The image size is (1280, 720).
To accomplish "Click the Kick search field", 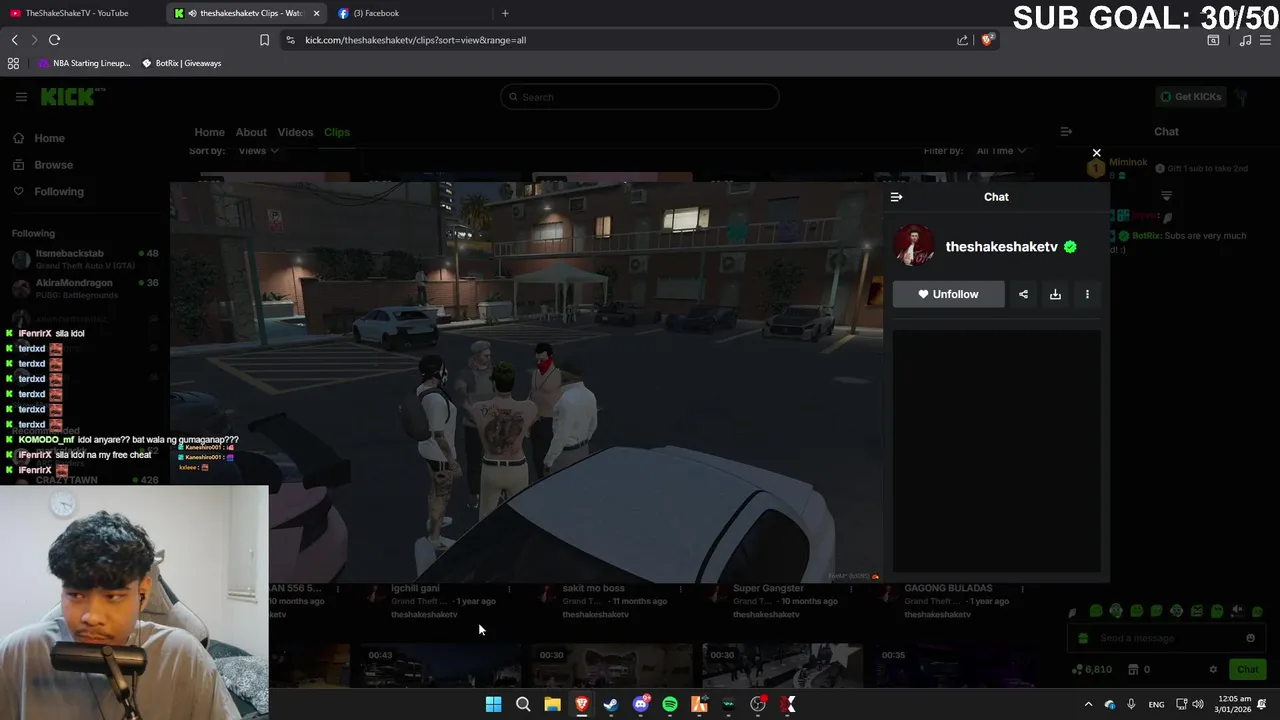I will (640, 97).
